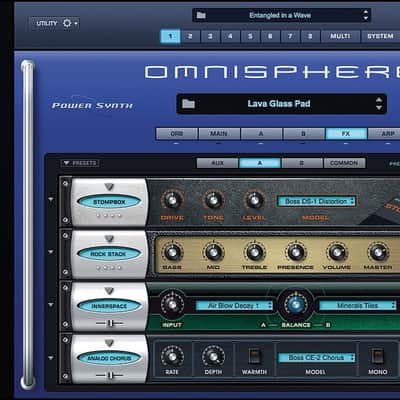Open effect selector triangle above STOMPBOX
Image resolution: width=400 pixels, height=400 pixels.
point(109,186)
